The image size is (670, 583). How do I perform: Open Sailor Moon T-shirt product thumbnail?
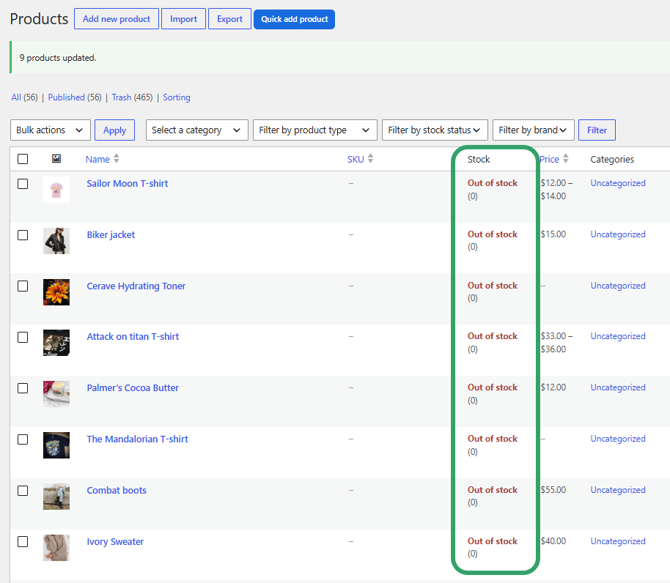click(x=56, y=190)
